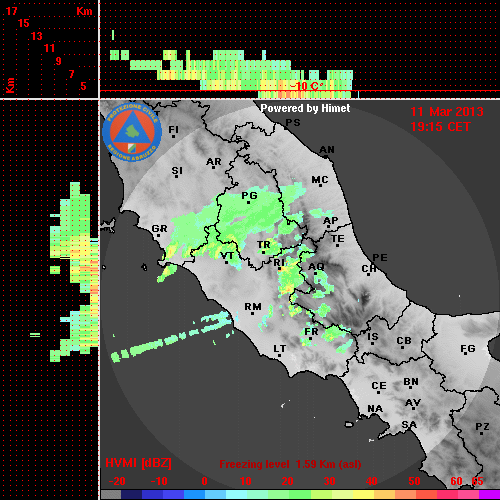The height and width of the screenshot is (500, 500).
Task: Click the 'HVMI [dBZ]' legend title
Action: pyautogui.click(x=138, y=463)
